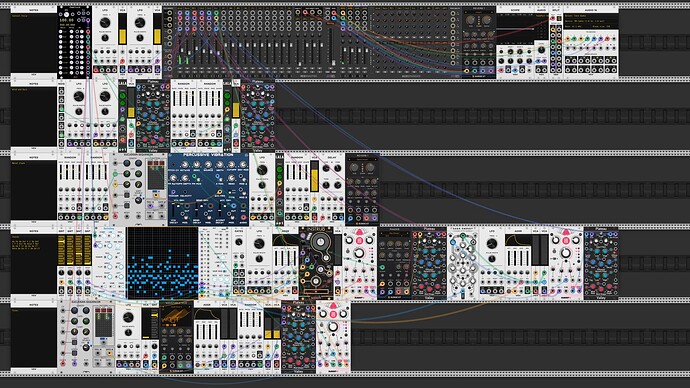Adjust second LFO frequency knob in second row
690x388 pixels.
click(105, 96)
